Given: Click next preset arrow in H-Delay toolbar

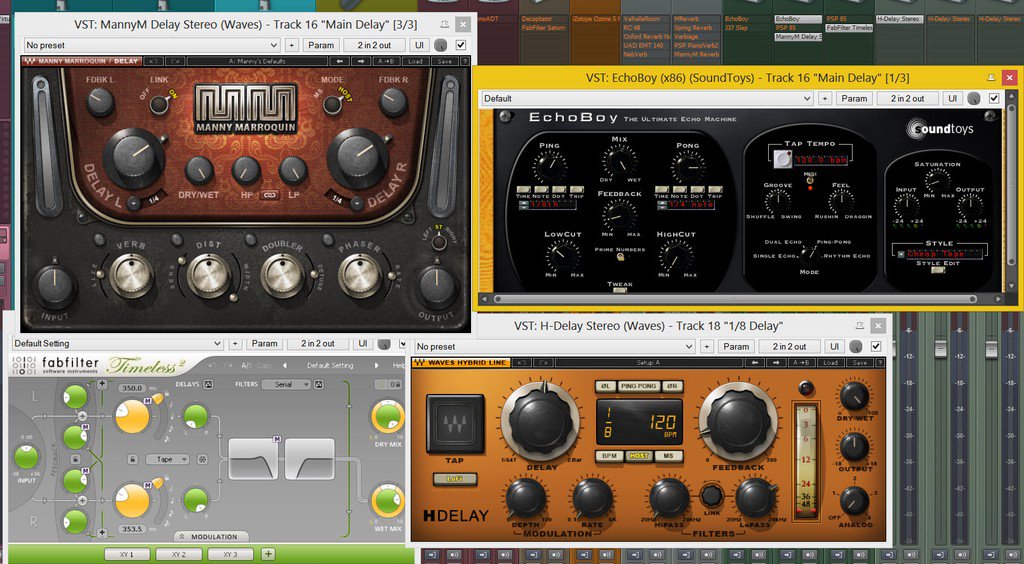Looking at the screenshot, I should (778, 363).
